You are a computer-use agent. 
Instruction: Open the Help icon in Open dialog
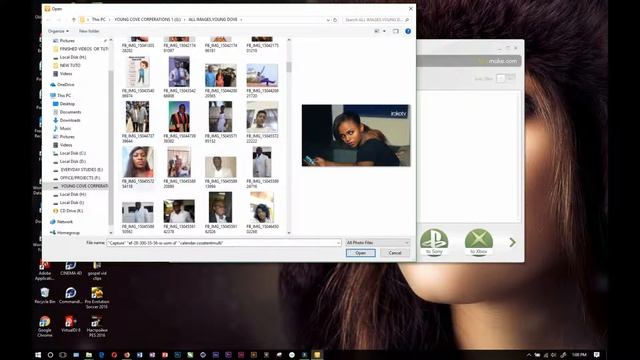pos(408,31)
